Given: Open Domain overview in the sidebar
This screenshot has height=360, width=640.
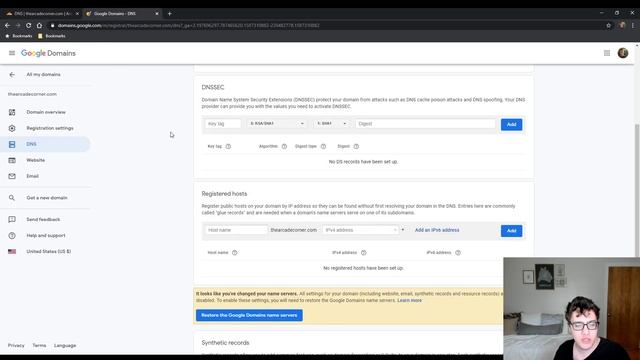Looking at the screenshot, I should (x=46, y=112).
